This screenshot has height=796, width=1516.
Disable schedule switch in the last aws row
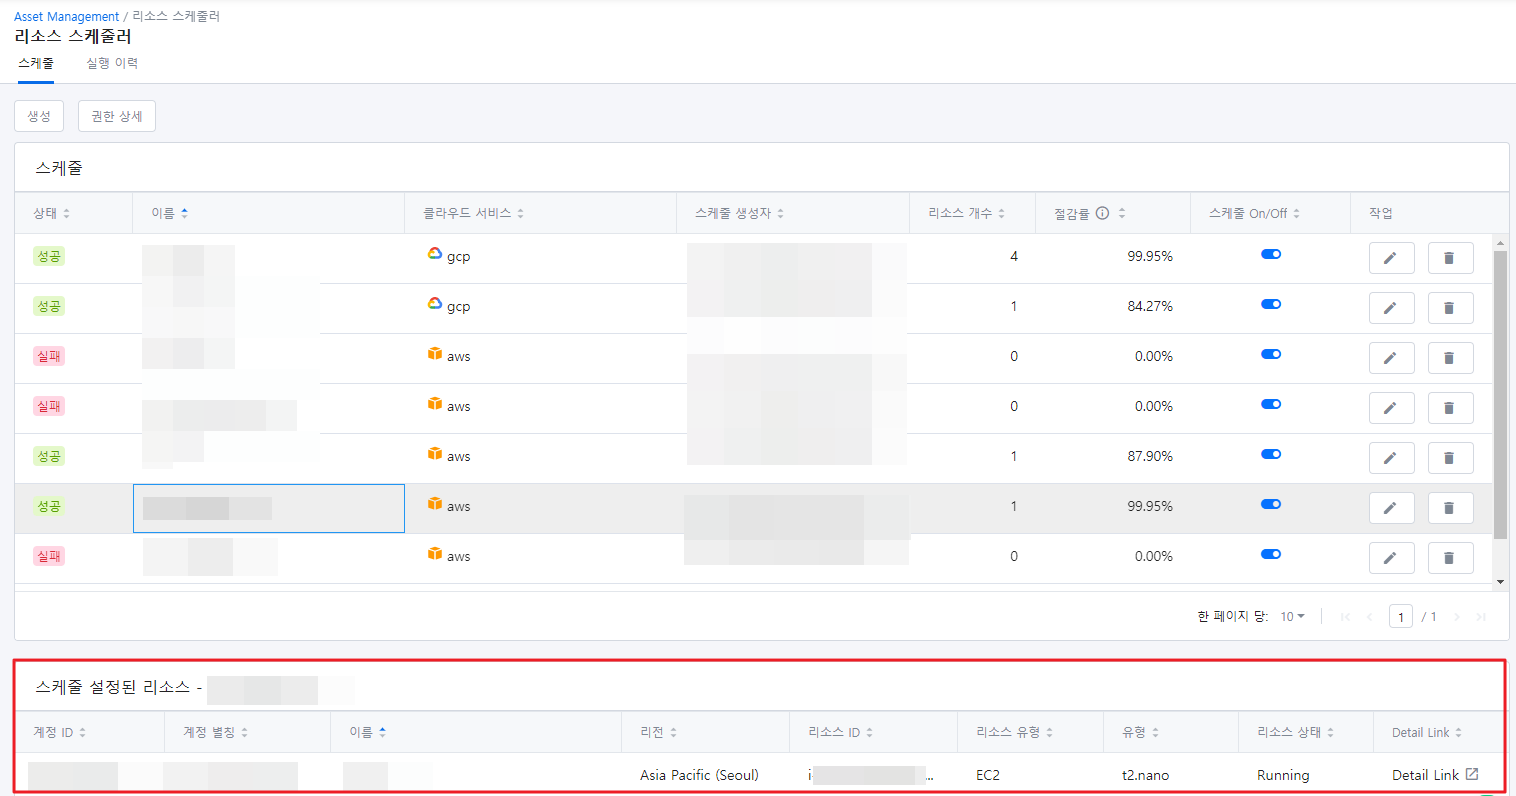tap(1271, 554)
